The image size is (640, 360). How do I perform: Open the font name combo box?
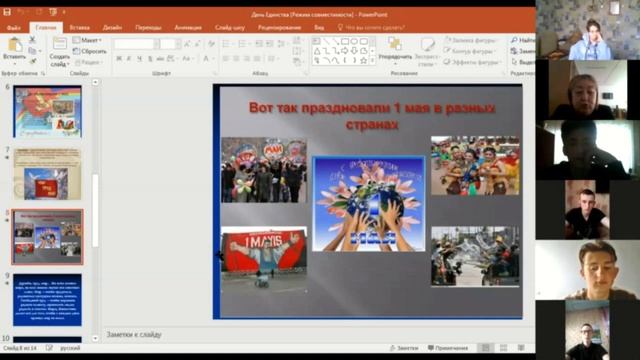pos(136,44)
